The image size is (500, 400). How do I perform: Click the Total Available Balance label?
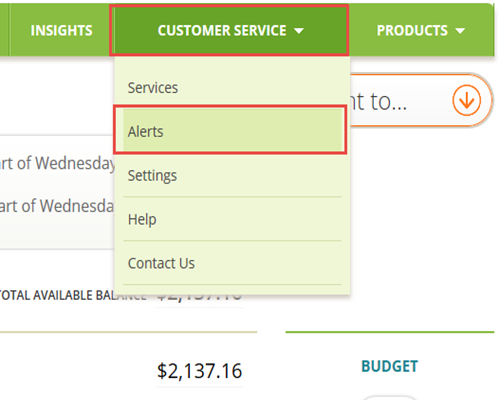pos(72,295)
